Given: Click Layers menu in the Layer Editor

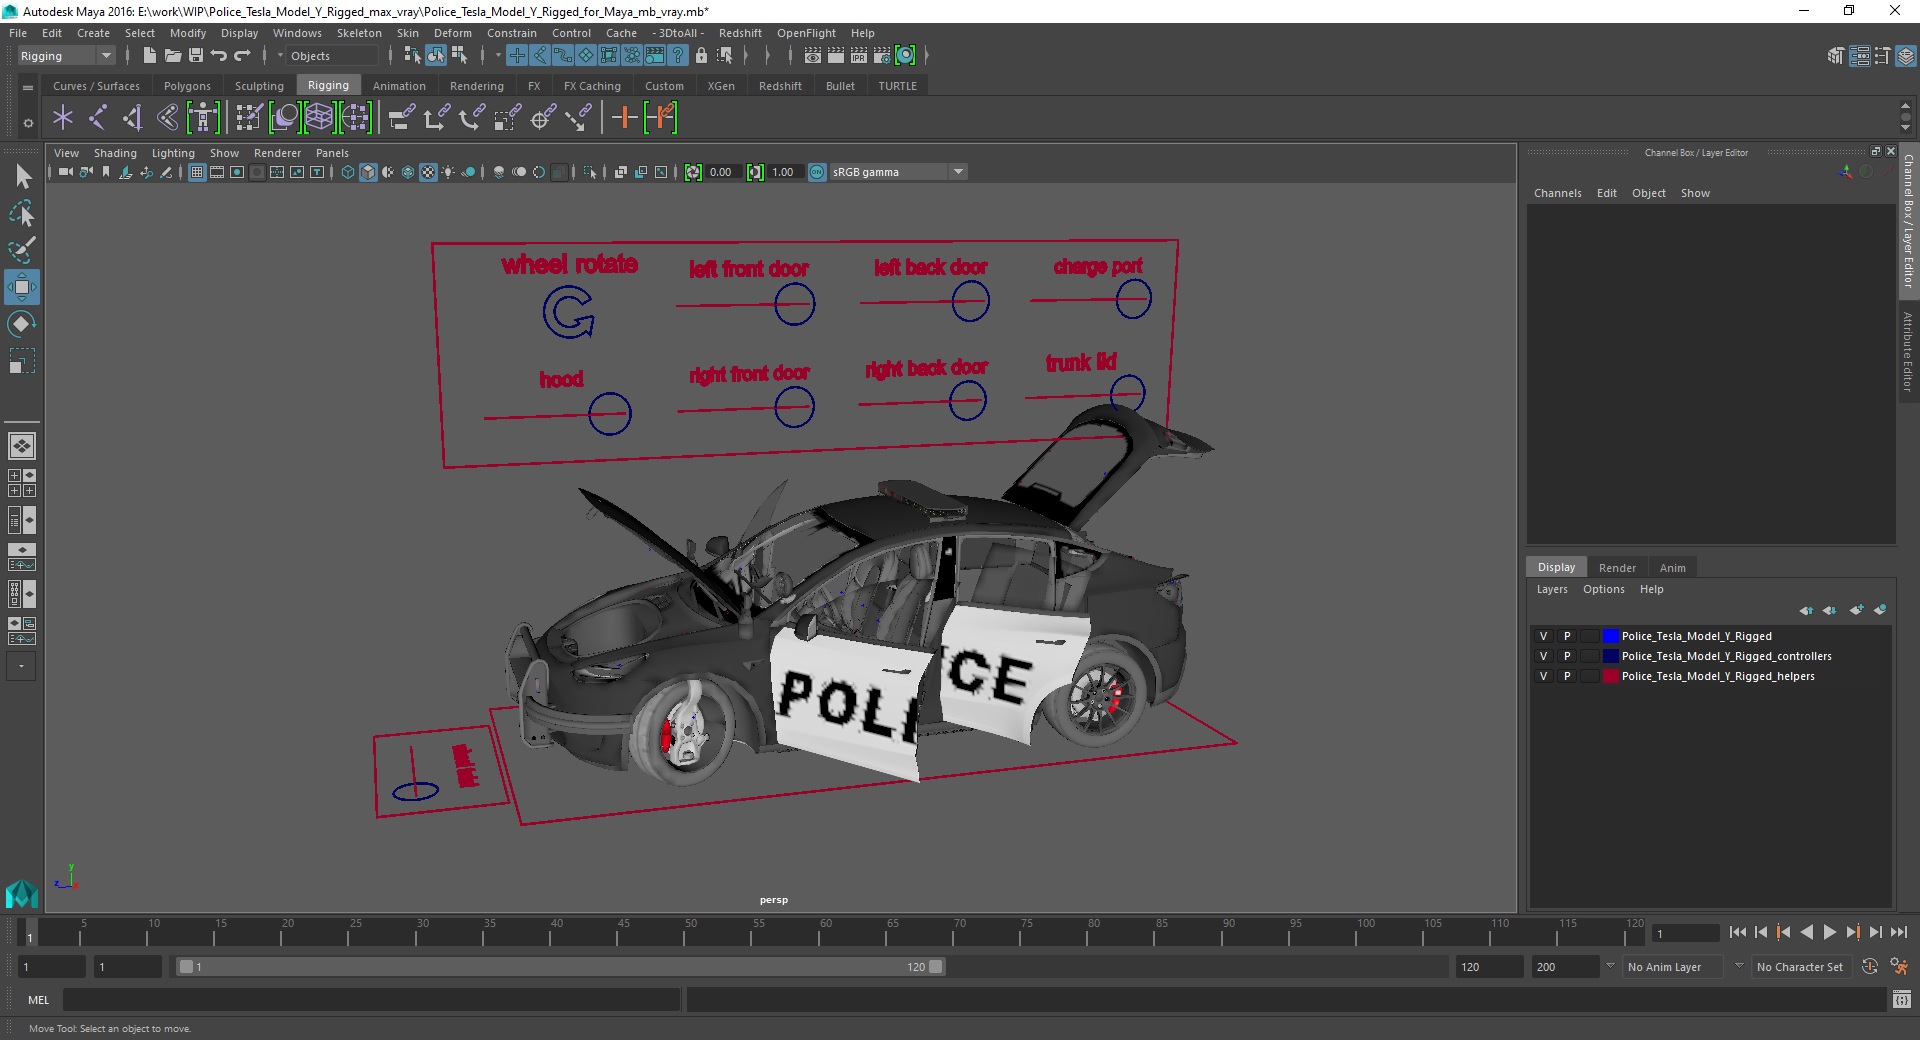Looking at the screenshot, I should pyautogui.click(x=1552, y=589).
